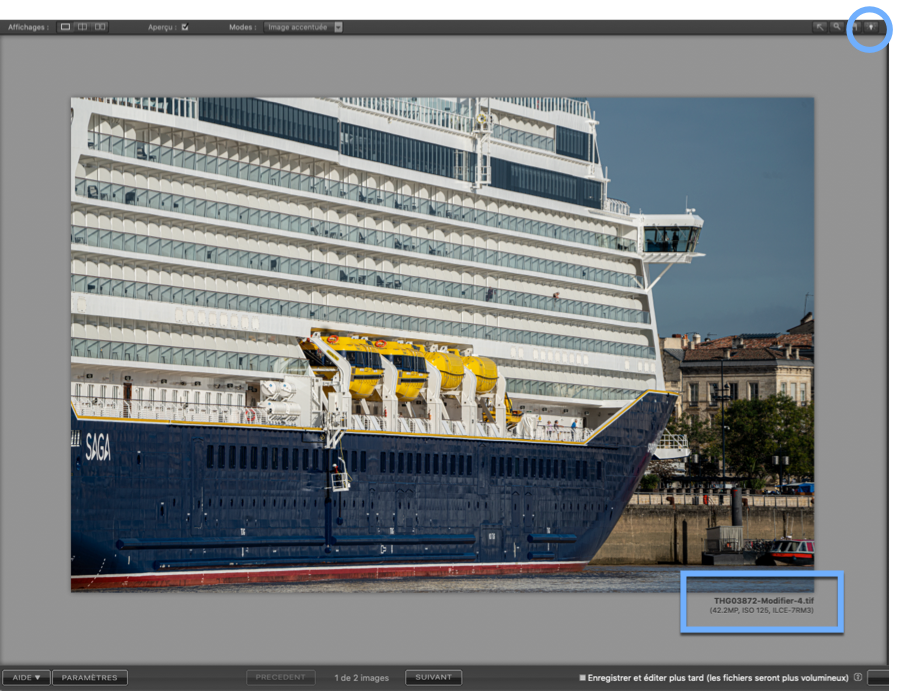This screenshot has height=691, width=900.
Task: Select the single image view layout
Action: tap(65, 27)
